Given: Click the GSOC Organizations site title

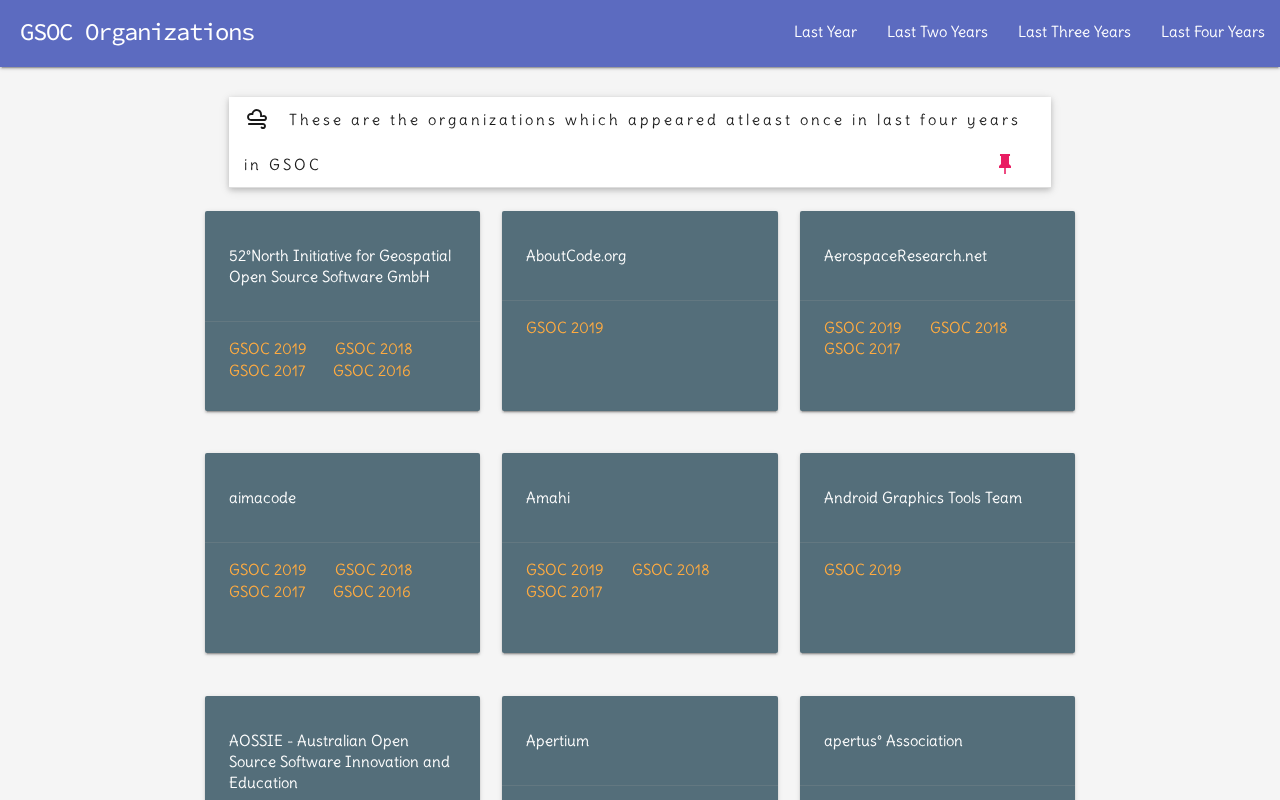Looking at the screenshot, I should [137, 32].
